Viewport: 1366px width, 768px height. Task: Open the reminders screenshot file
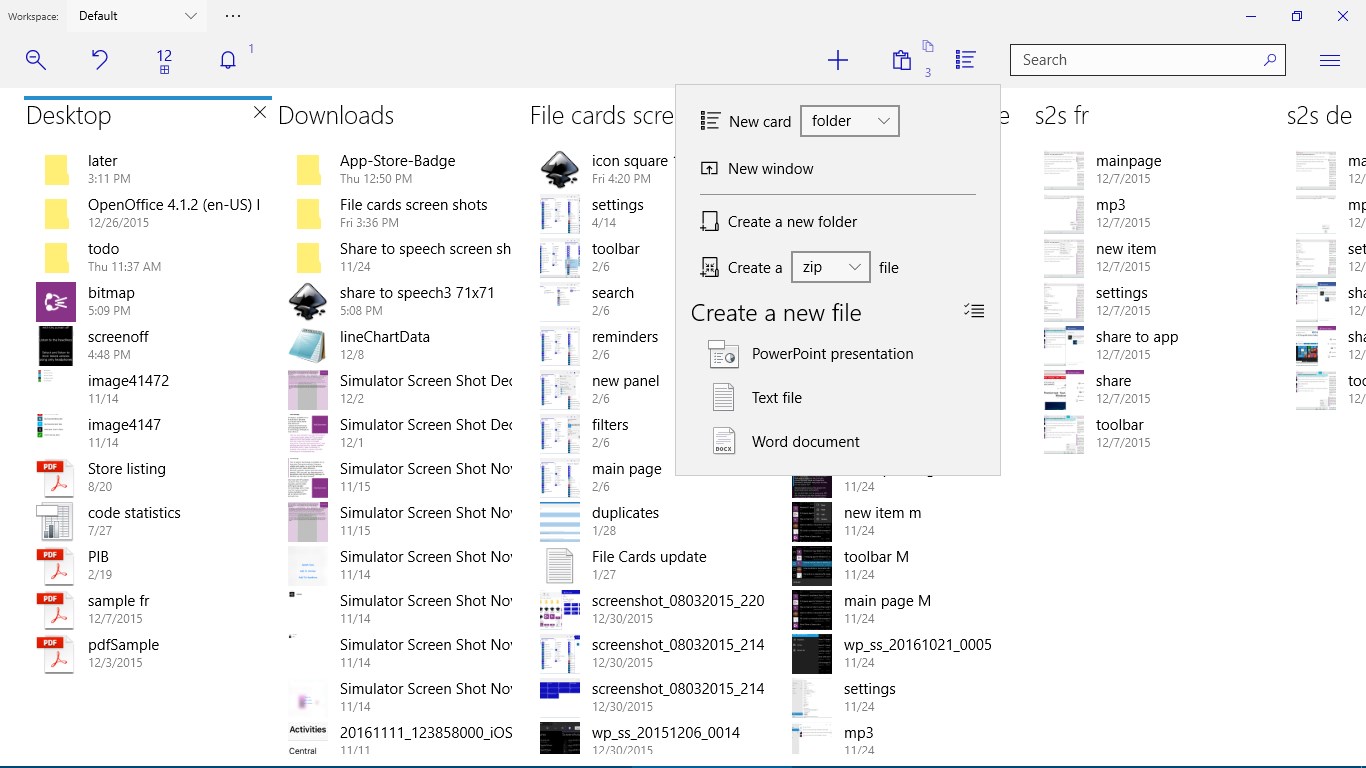625,337
